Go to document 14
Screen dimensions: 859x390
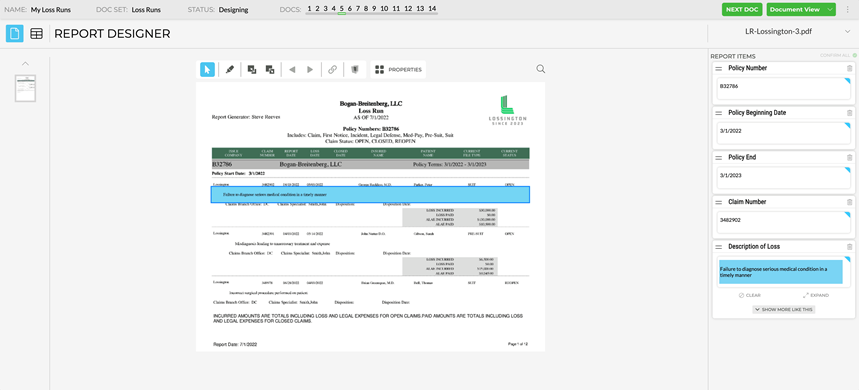pos(432,9)
